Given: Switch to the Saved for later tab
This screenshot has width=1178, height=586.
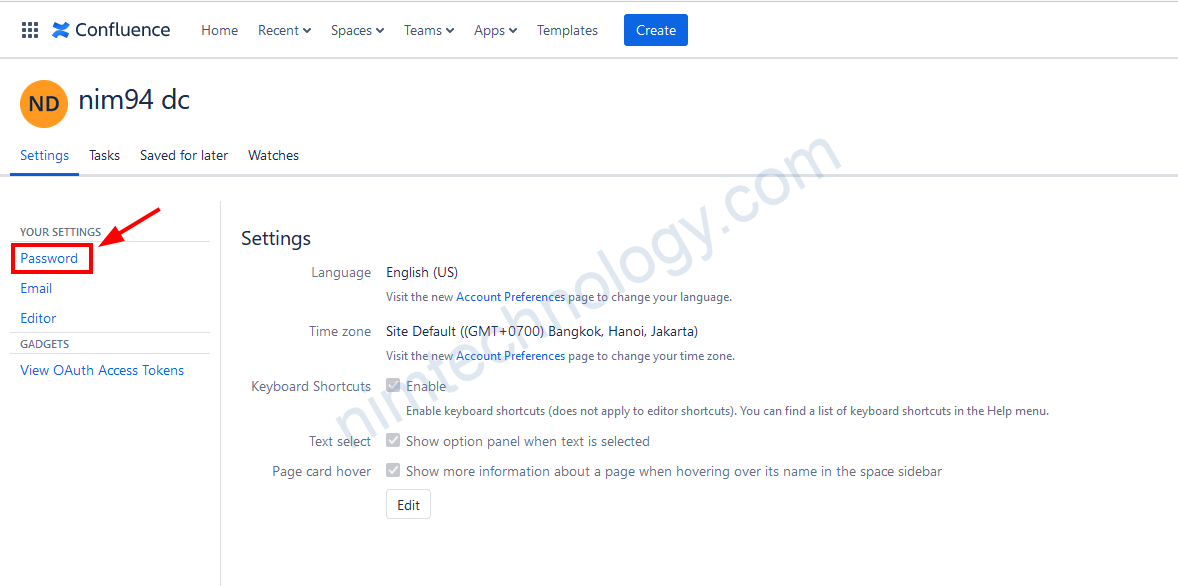Looking at the screenshot, I should (184, 155).
